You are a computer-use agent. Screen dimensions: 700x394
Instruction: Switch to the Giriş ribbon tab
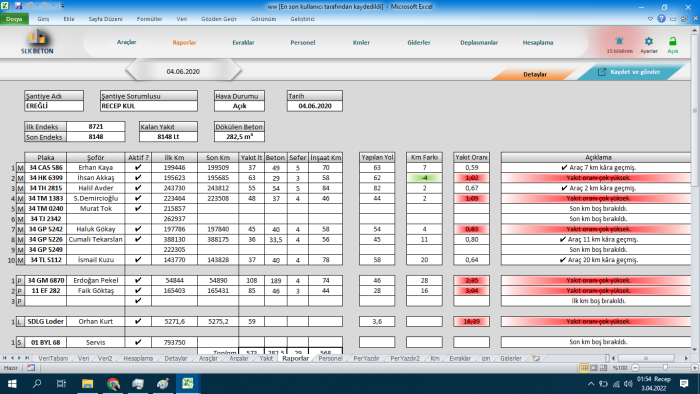tap(43, 19)
